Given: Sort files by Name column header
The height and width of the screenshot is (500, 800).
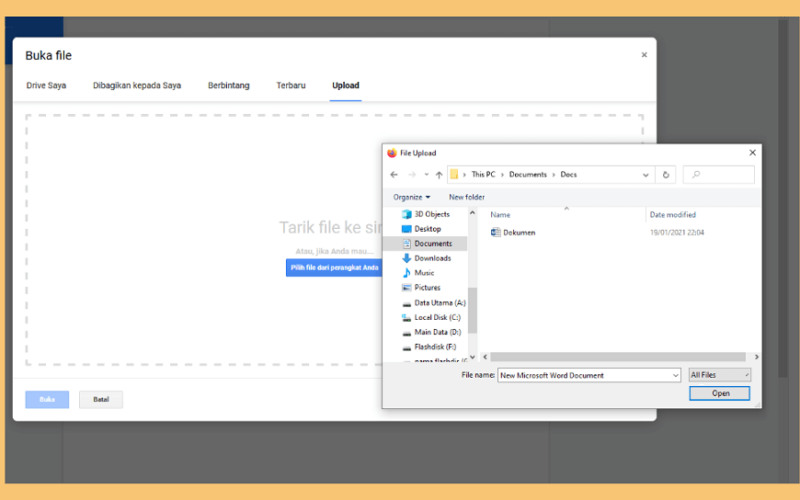Looking at the screenshot, I should point(501,215).
